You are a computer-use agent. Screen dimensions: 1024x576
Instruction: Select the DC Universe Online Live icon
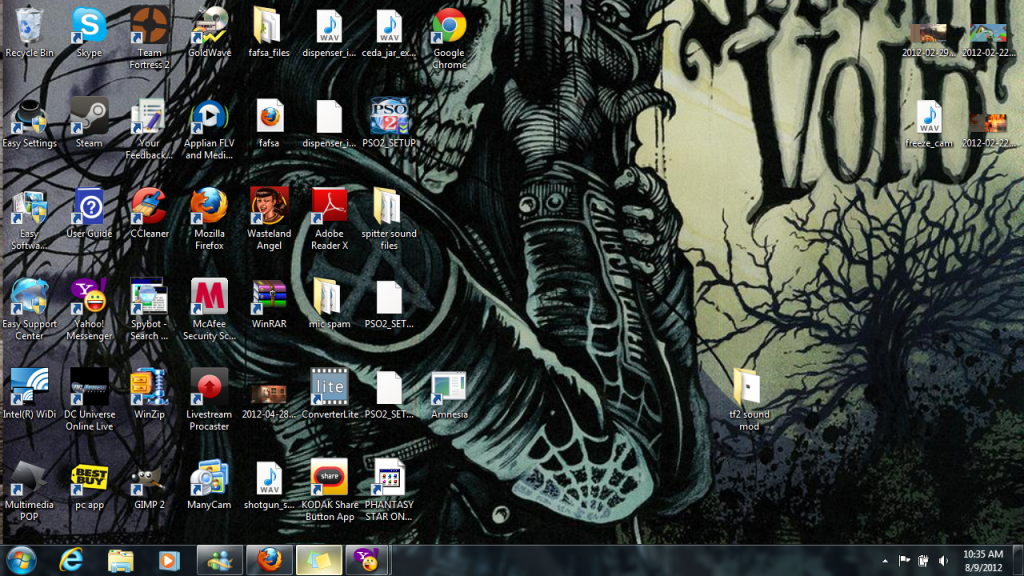tap(89, 399)
